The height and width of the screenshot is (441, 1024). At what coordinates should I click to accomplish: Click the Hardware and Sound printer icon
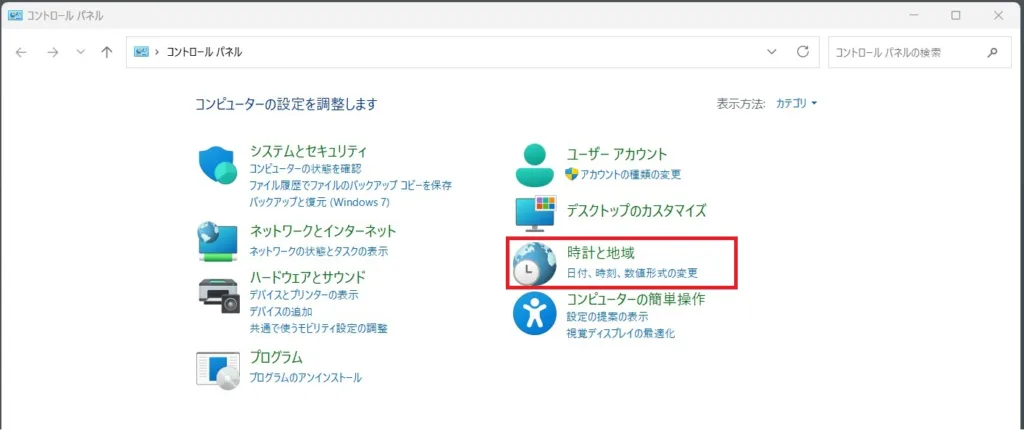tap(218, 291)
